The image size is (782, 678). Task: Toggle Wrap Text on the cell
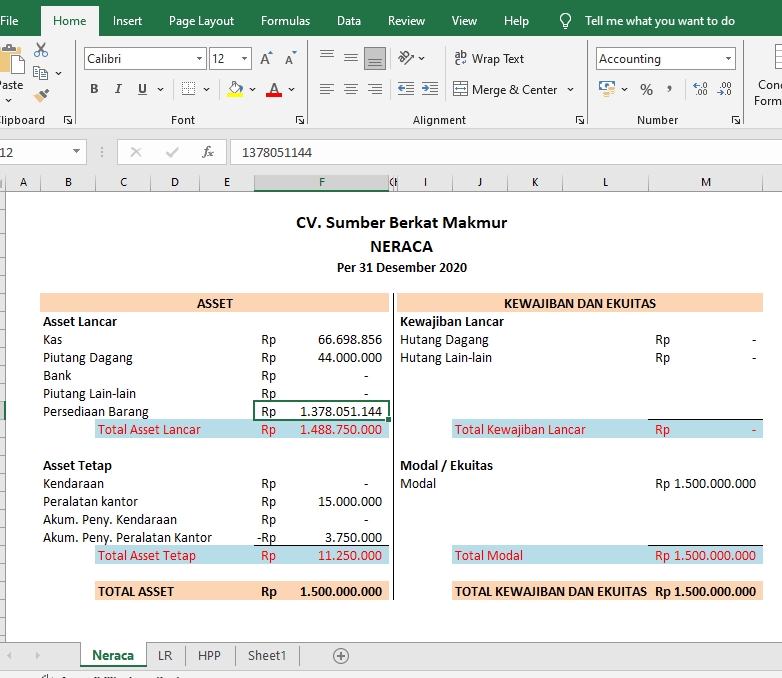[489, 59]
